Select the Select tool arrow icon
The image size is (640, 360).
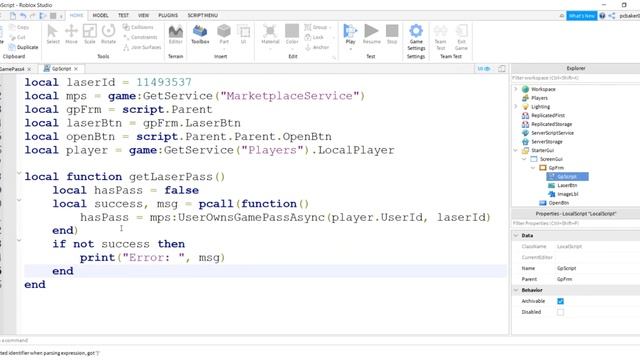[x=52, y=31]
